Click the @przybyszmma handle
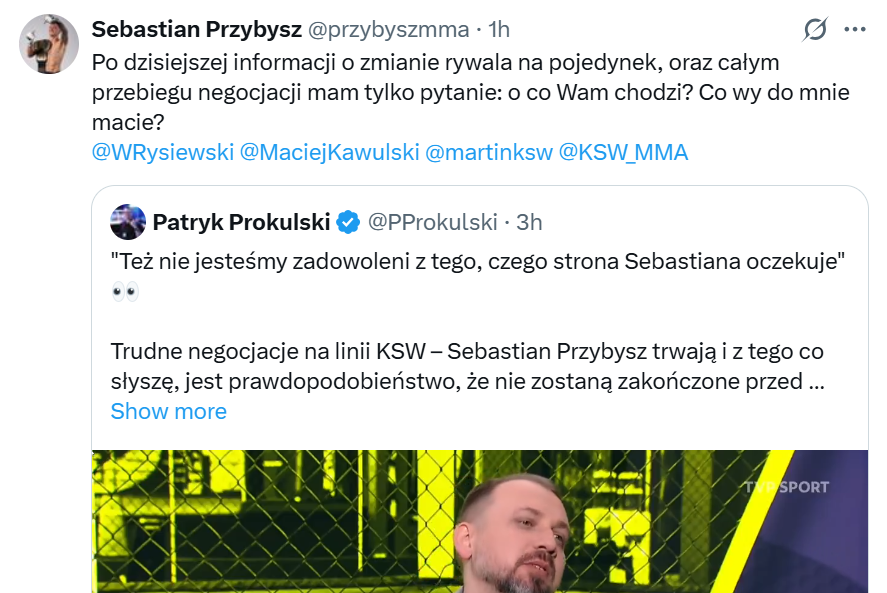Image resolution: width=887 pixels, height=593 pixels. coord(381,30)
